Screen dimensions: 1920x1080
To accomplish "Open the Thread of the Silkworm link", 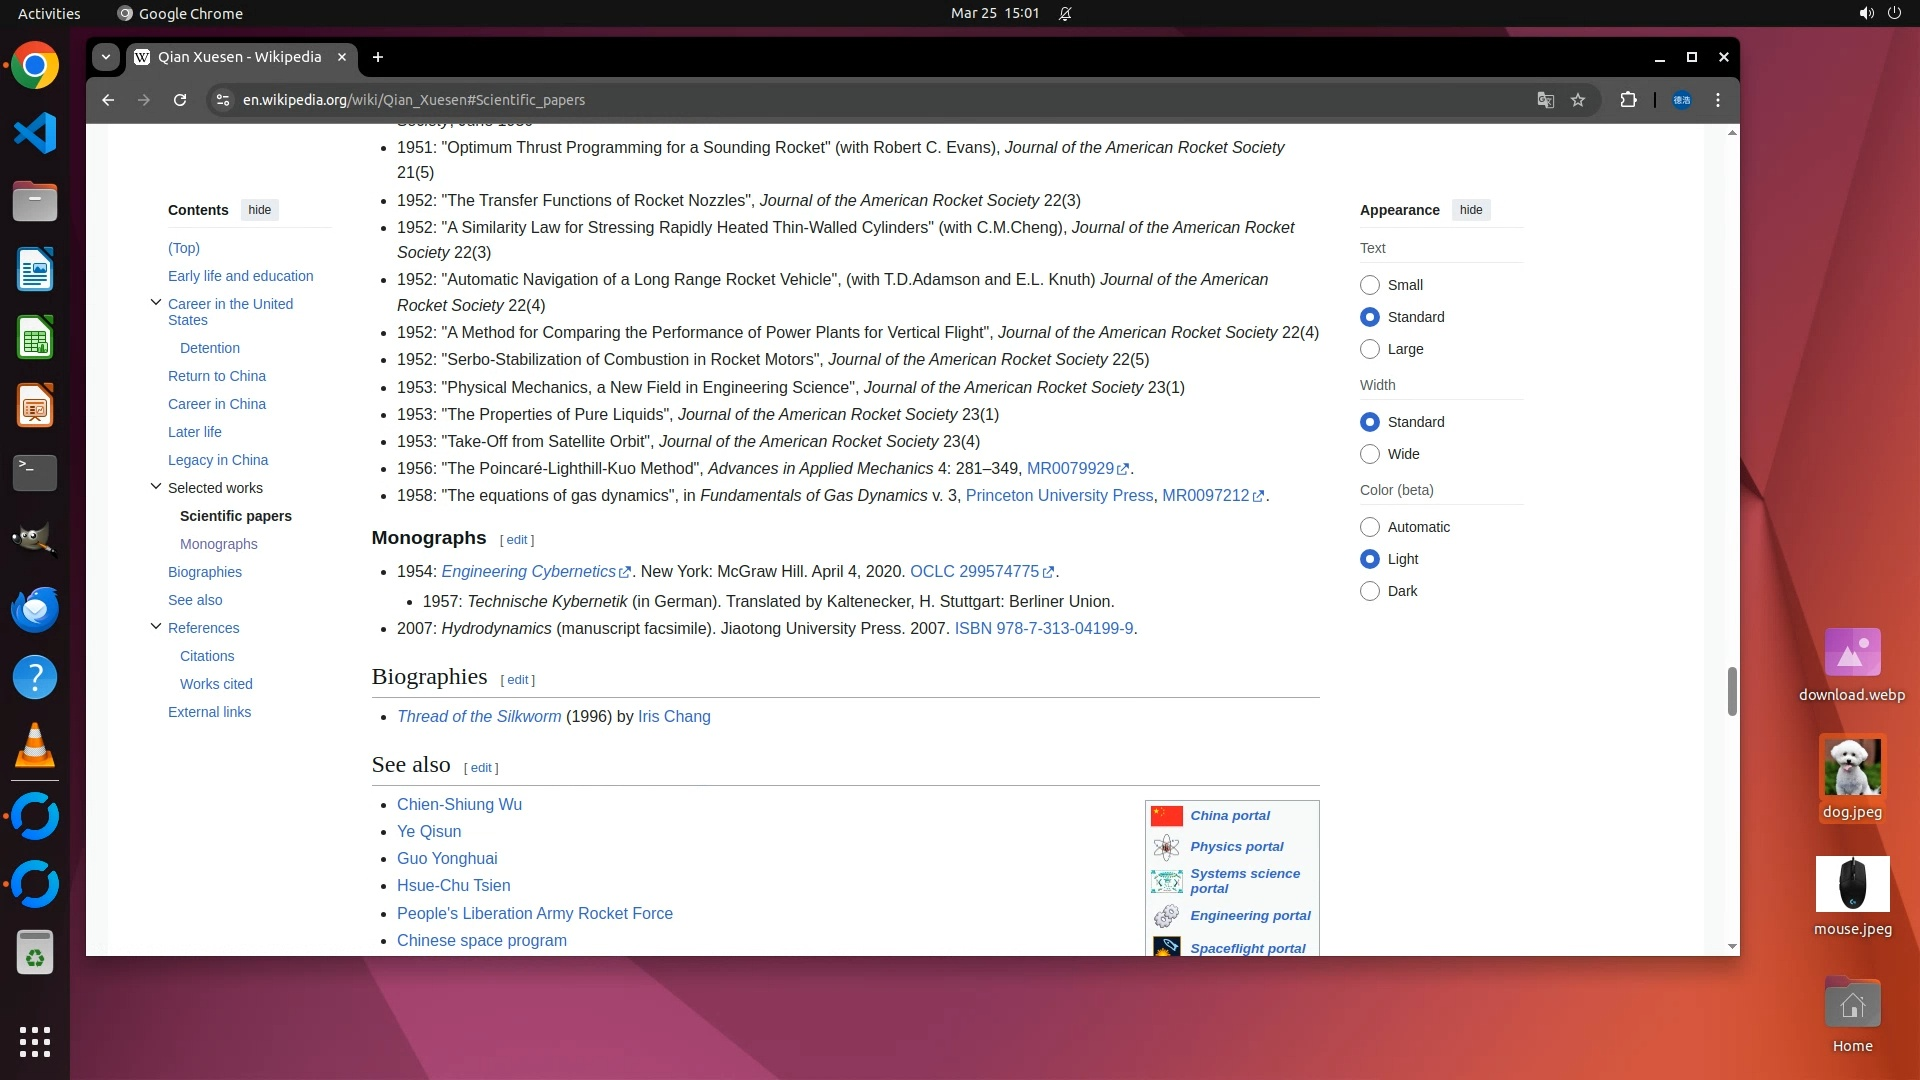I will coord(479,717).
